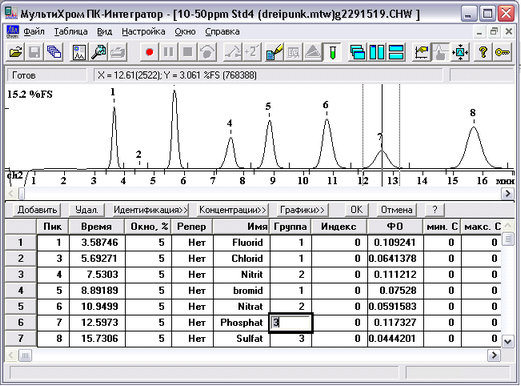Click the graph axes settings icon
This screenshot has height=386, width=521.
point(421,52)
